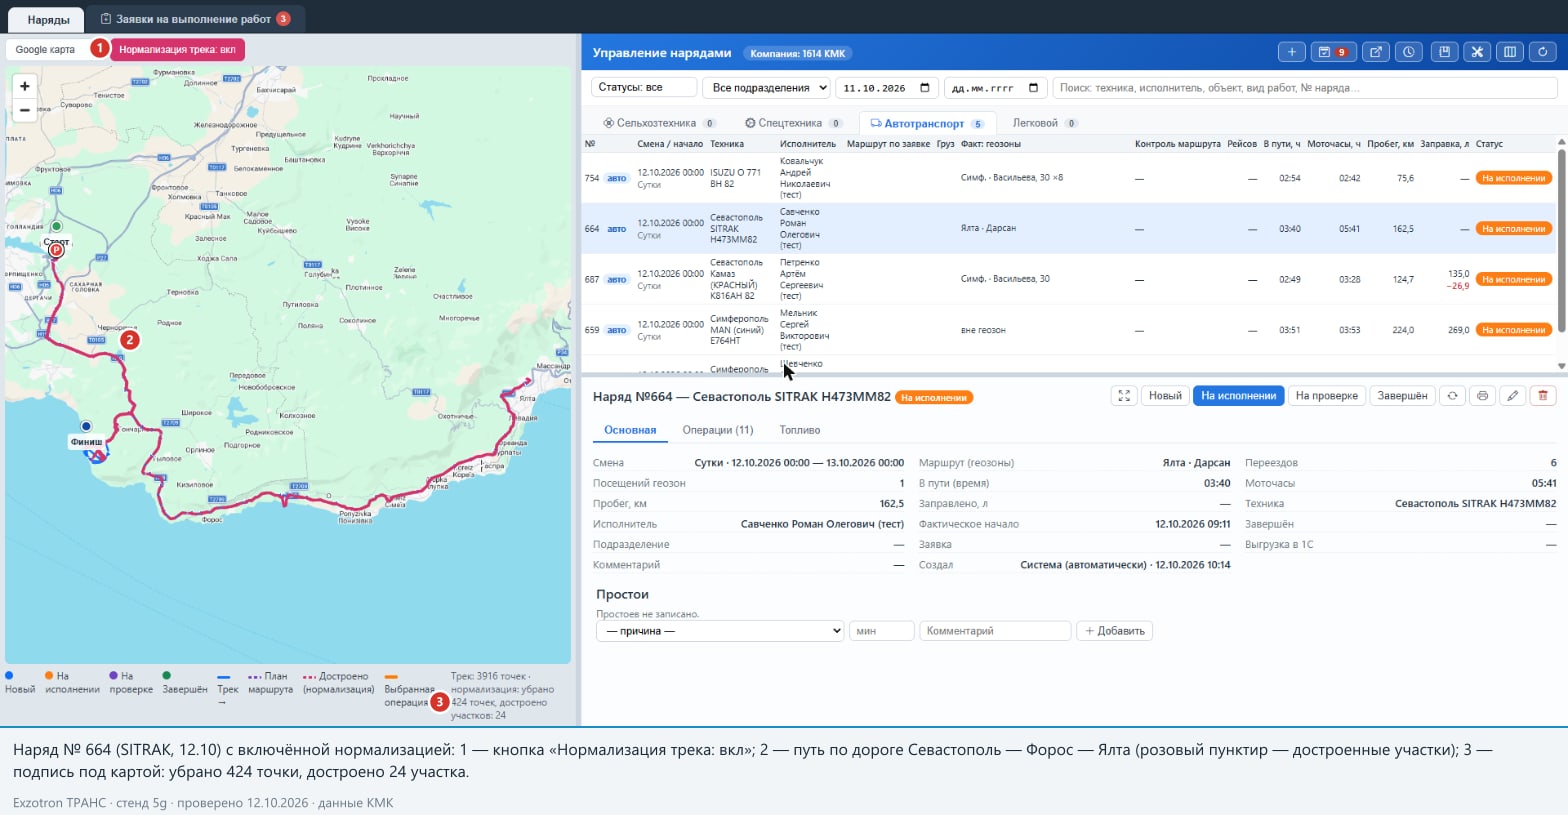1568x815 pixels.
Task: Set order status to На исполнении
Action: click(x=1238, y=396)
